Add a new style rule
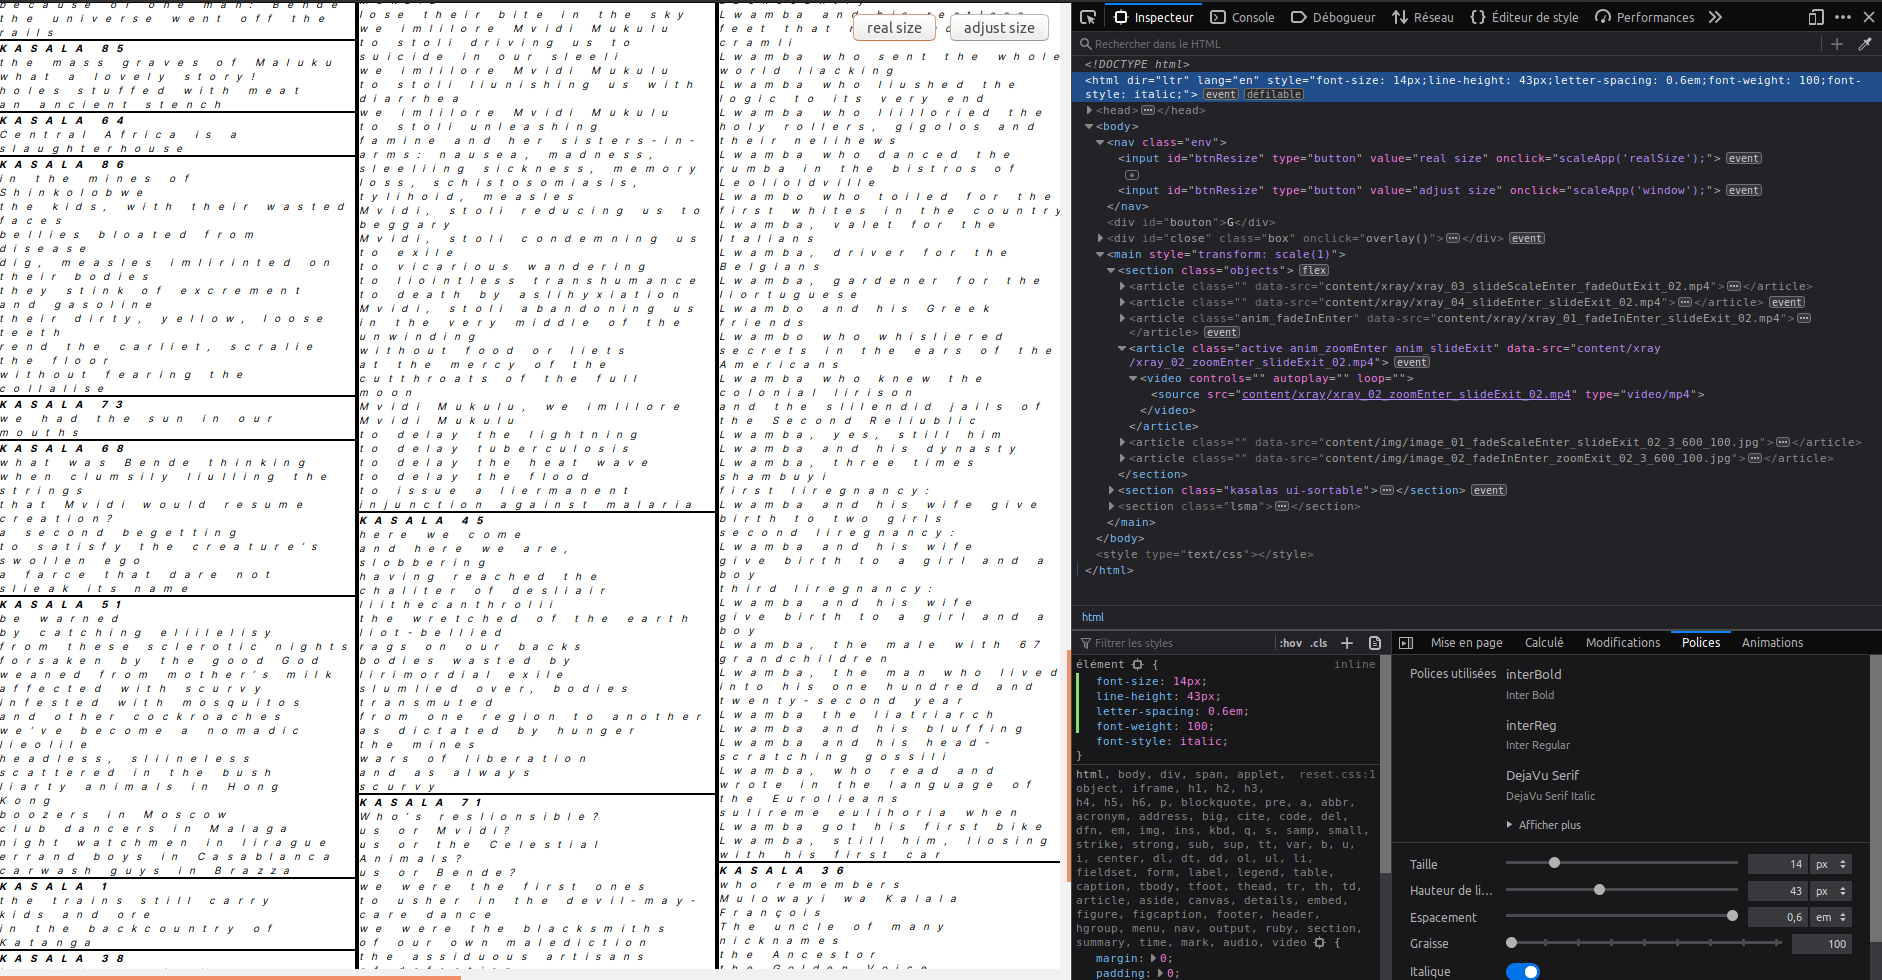Screen dimensions: 1882x980 click(x=1347, y=643)
